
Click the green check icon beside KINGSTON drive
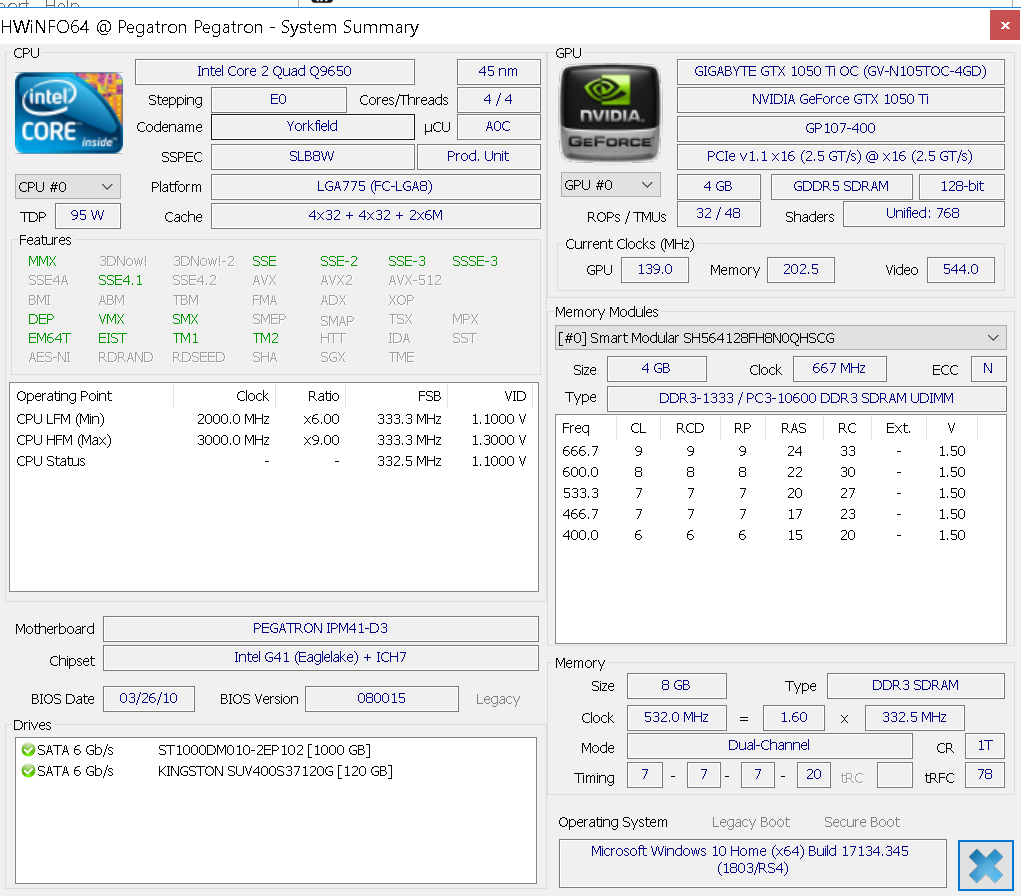point(28,771)
